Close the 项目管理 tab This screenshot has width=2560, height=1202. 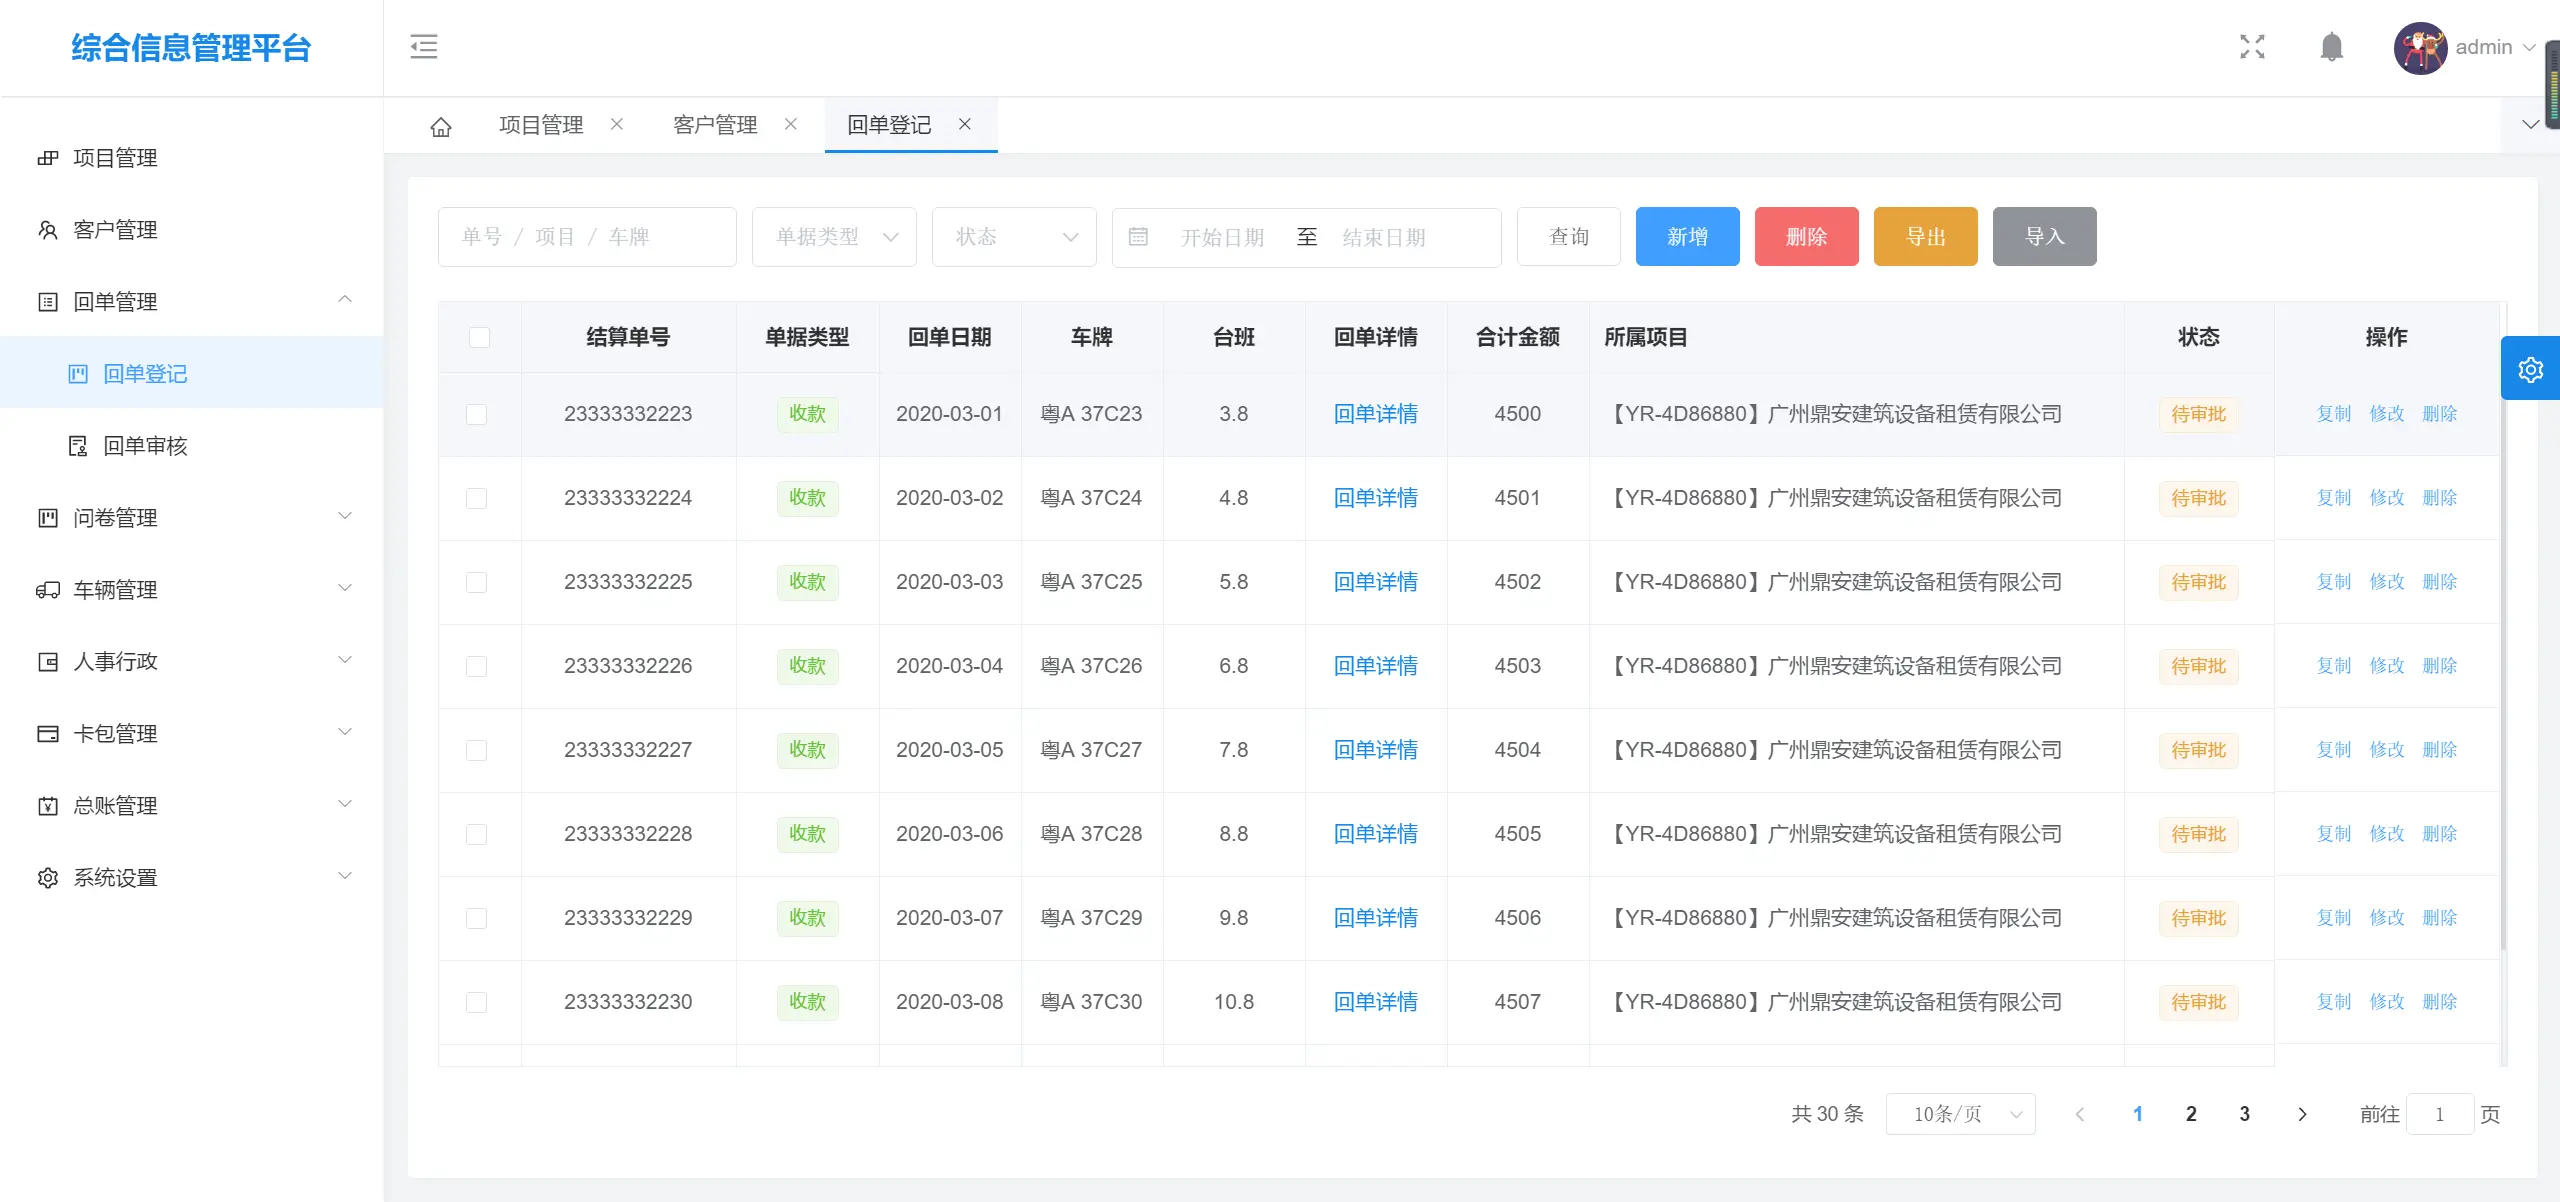tap(617, 124)
